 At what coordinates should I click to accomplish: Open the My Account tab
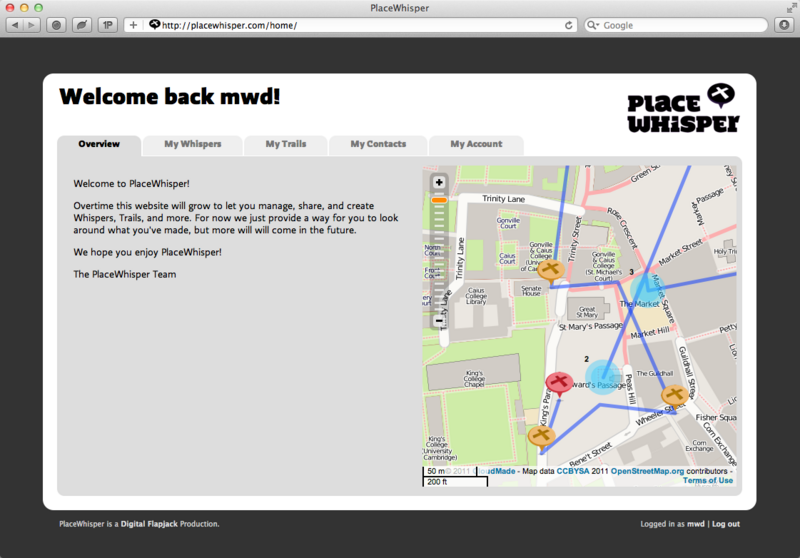coord(476,144)
